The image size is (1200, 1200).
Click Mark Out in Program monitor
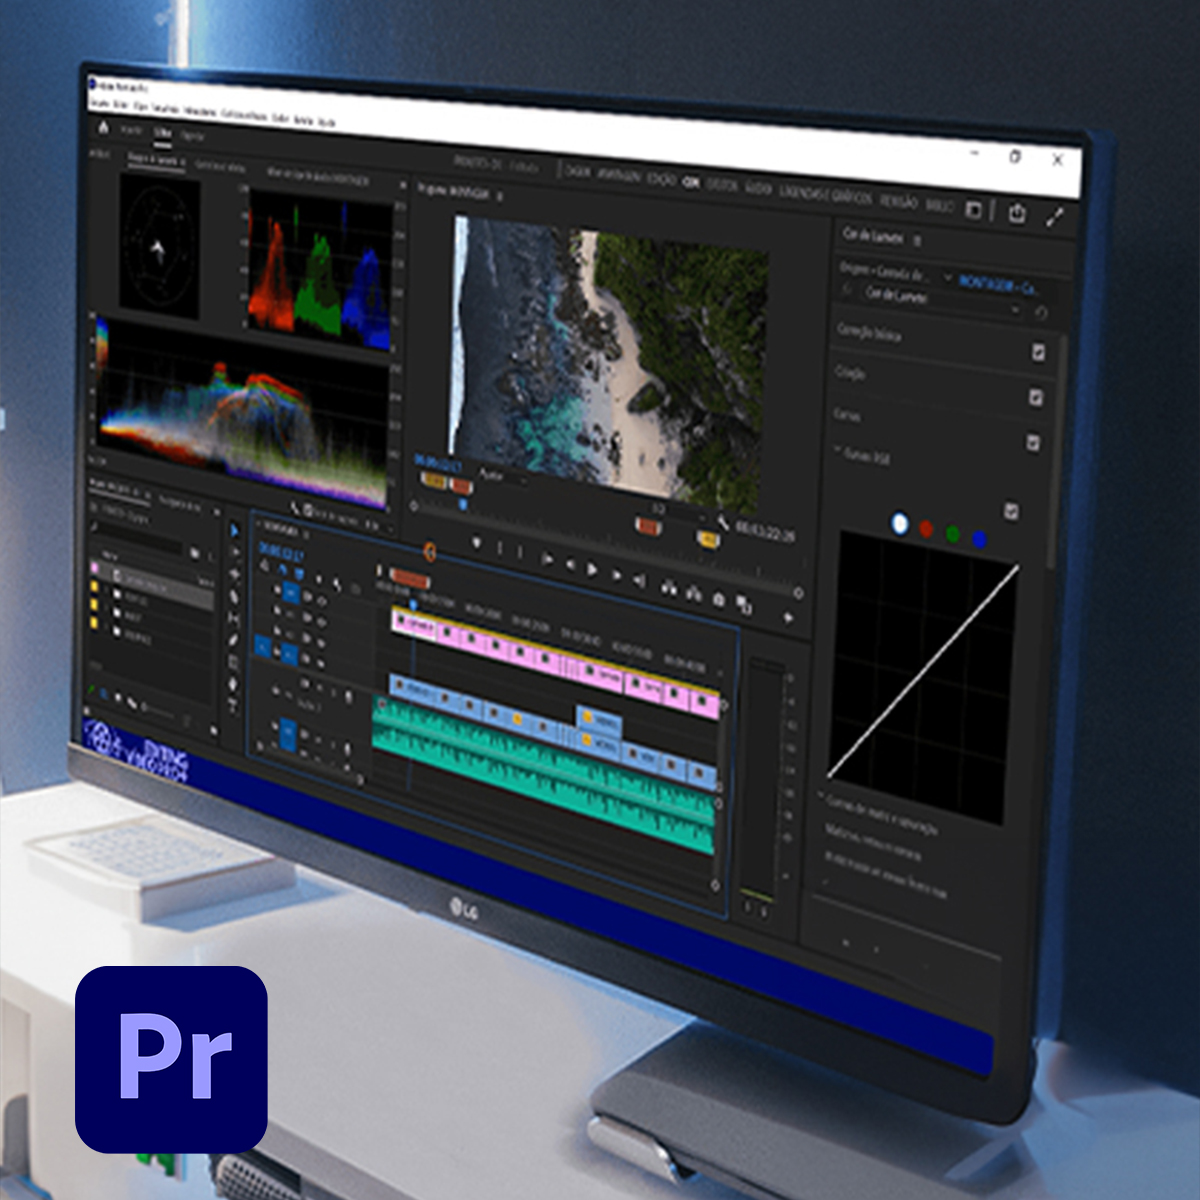tap(520, 552)
